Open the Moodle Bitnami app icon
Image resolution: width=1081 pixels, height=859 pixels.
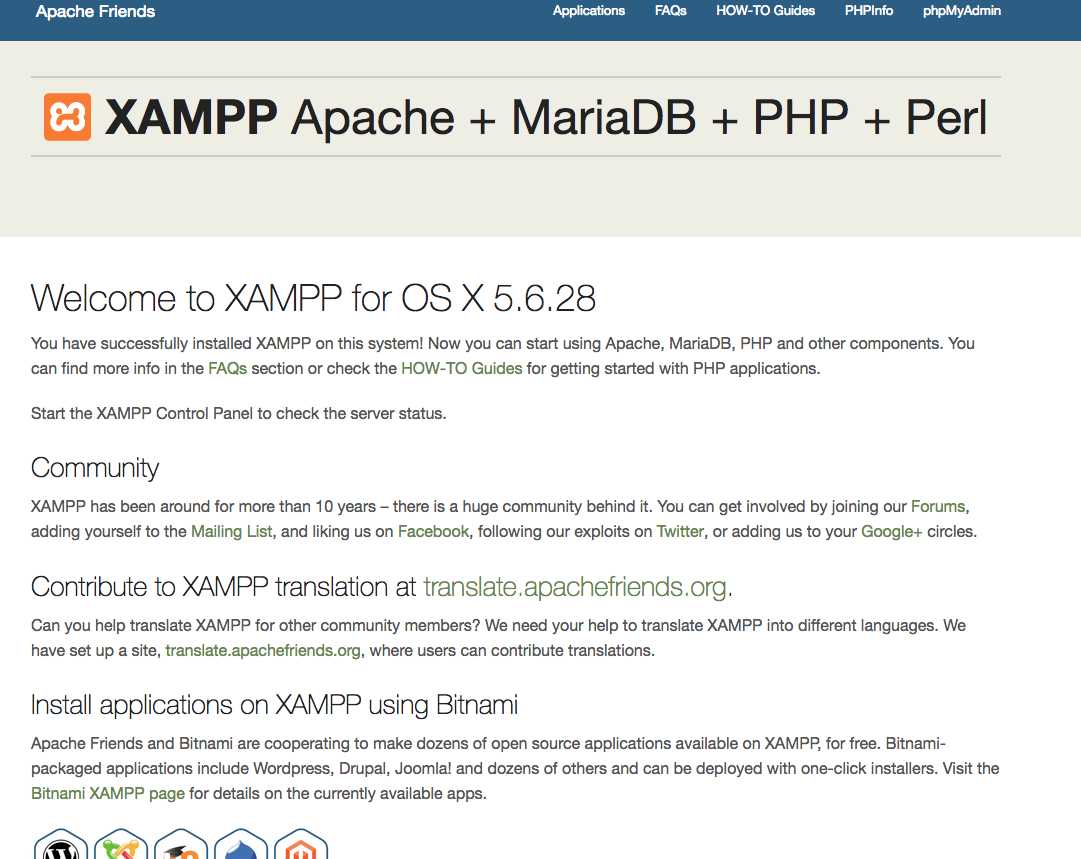pos(181,844)
